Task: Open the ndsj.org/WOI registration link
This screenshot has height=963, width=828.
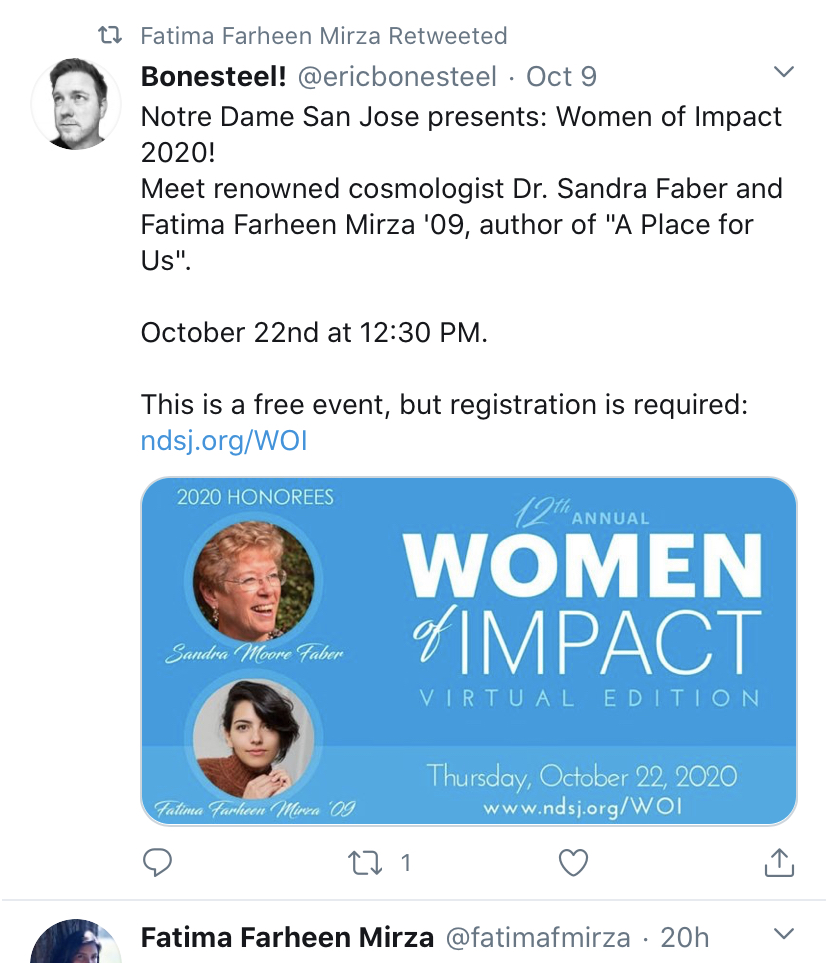Action: pos(224,440)
